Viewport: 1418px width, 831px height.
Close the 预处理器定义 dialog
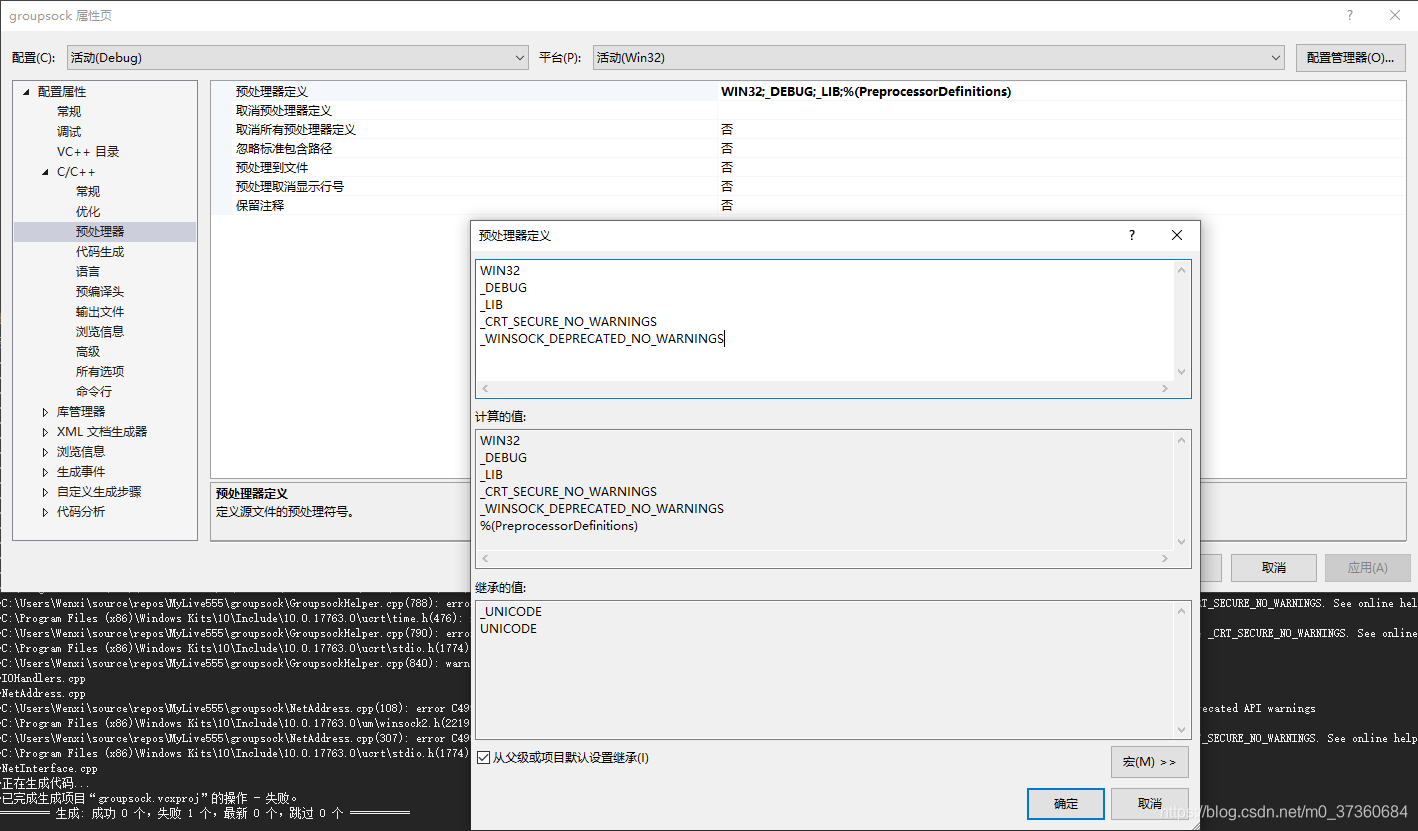click(1177, 235)
